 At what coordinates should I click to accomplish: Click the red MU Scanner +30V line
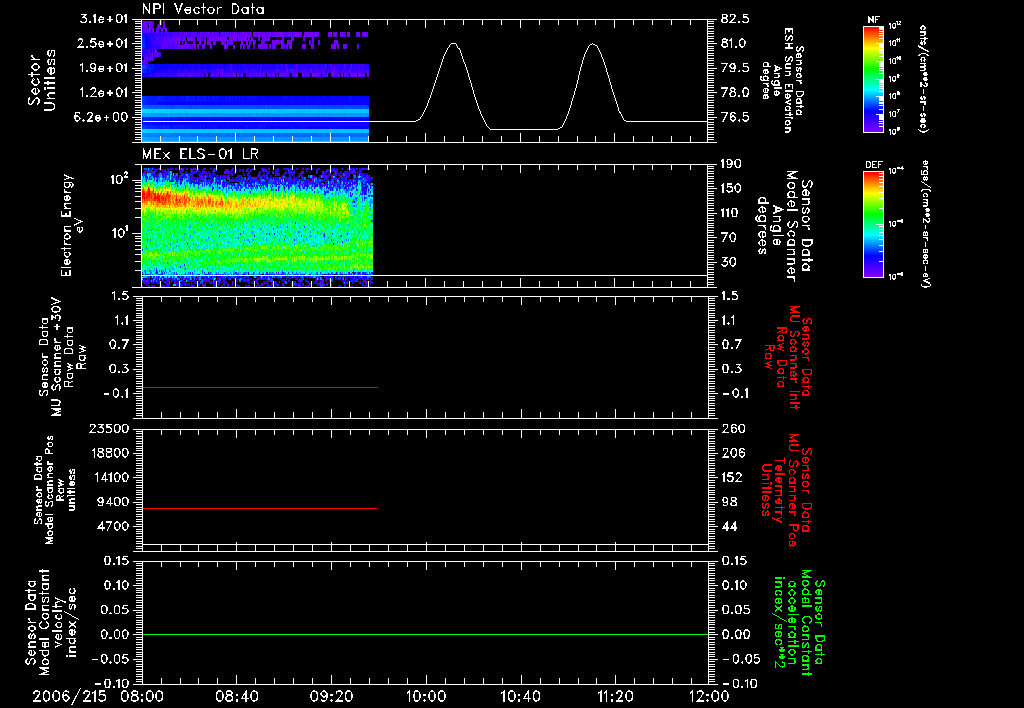pyautogui.click(x=260, y=387)
